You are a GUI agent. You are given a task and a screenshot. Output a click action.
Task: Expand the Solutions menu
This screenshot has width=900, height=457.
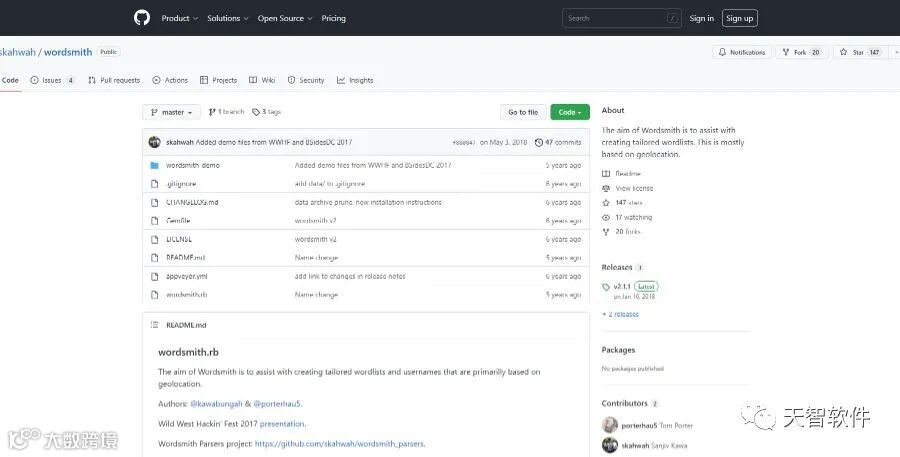click(228, 18)
